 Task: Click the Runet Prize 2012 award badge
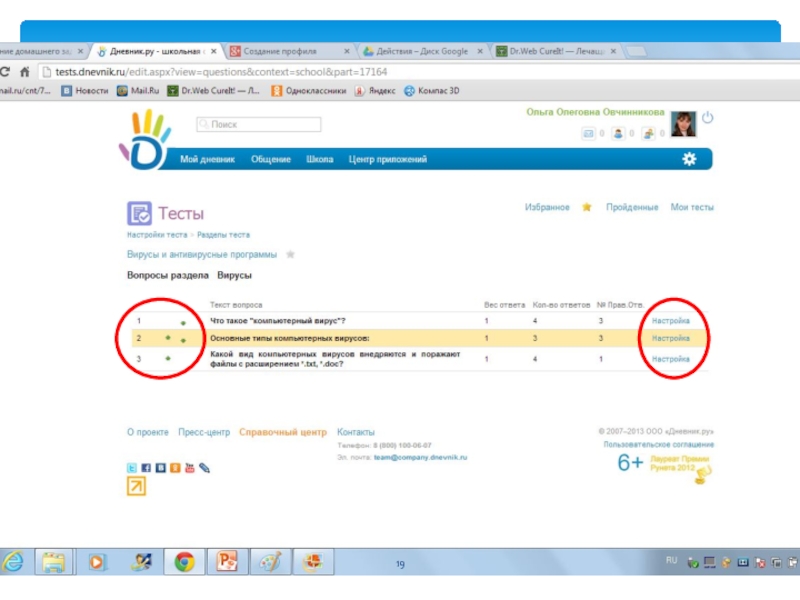pos(681,468)
